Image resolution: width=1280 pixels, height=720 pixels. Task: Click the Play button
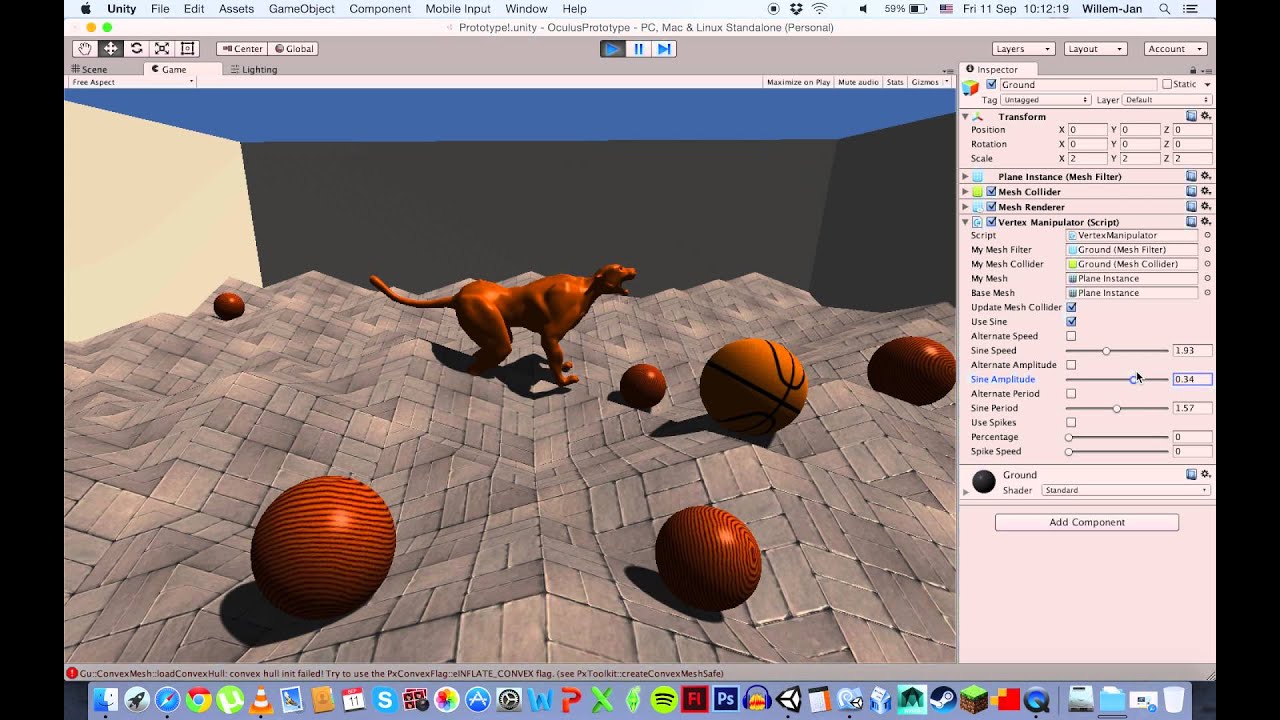(612, 48)
